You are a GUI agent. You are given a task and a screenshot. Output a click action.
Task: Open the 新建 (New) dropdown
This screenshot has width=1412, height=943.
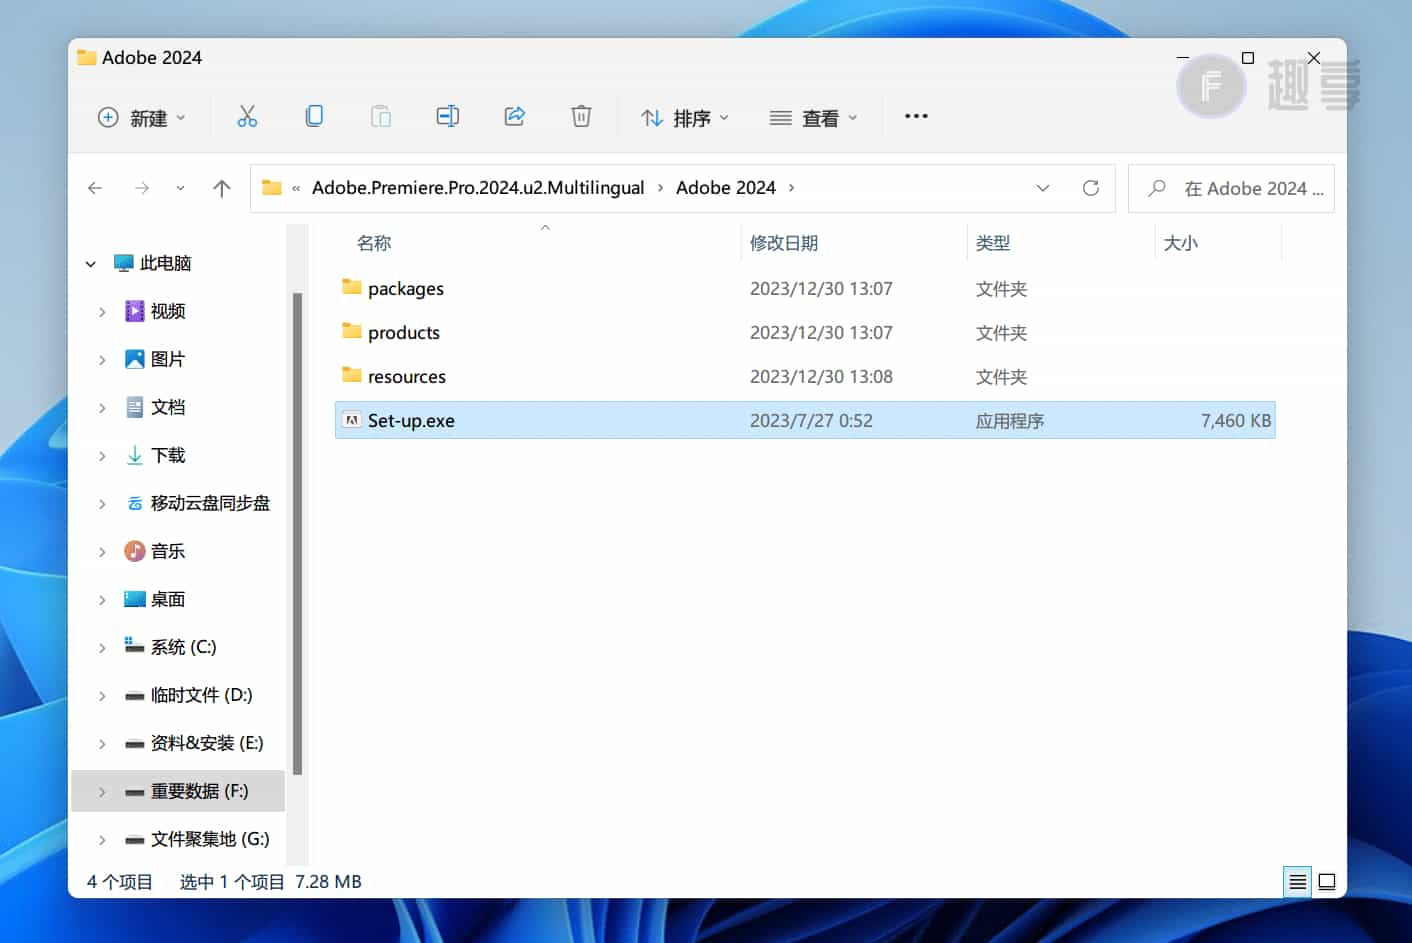pos(142,118)
